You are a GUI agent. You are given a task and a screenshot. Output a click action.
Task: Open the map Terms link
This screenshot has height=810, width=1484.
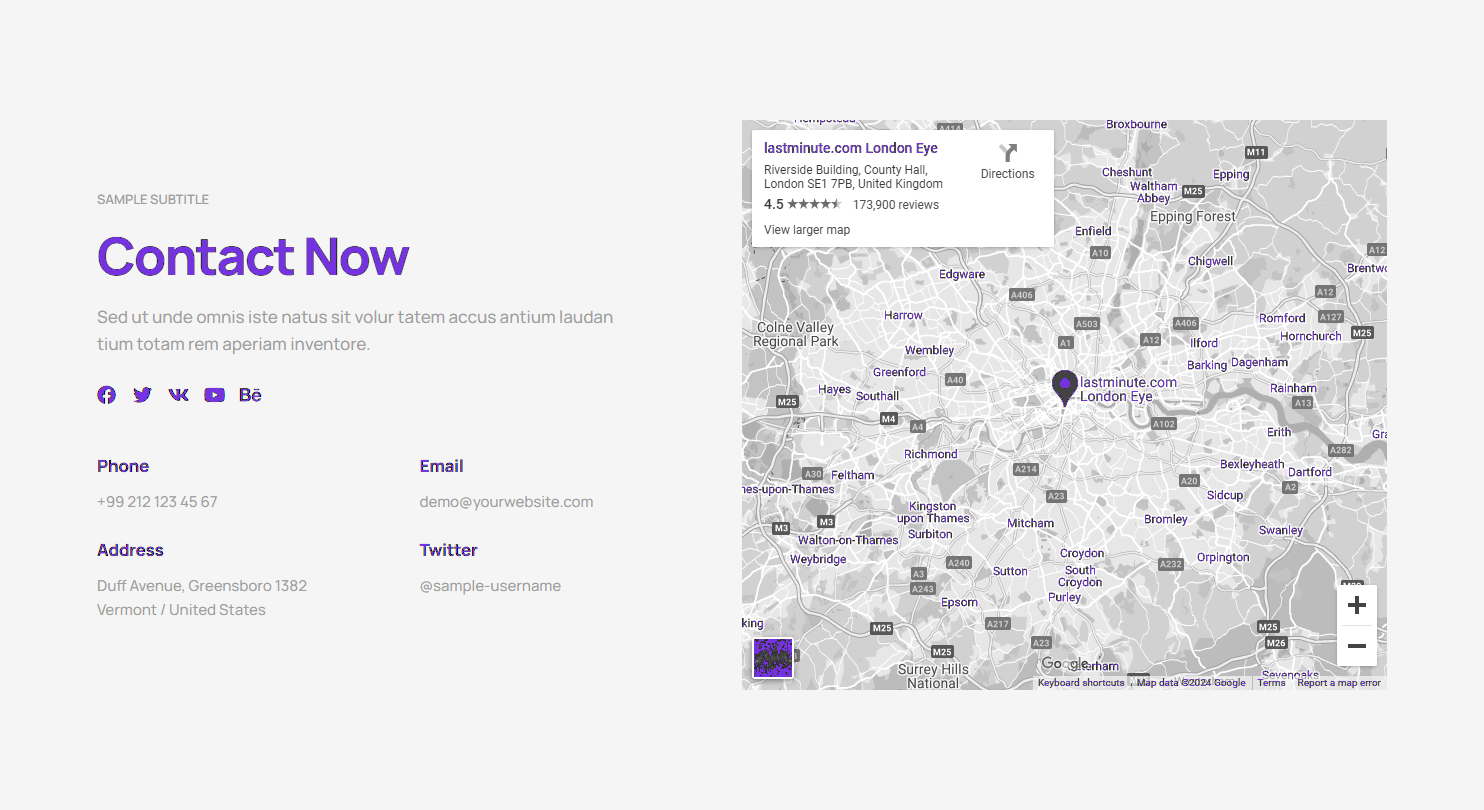point(1271,683)
